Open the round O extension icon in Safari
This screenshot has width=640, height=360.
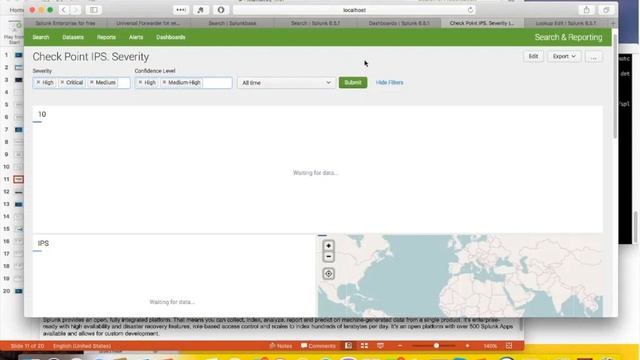[x=221, y=10]
